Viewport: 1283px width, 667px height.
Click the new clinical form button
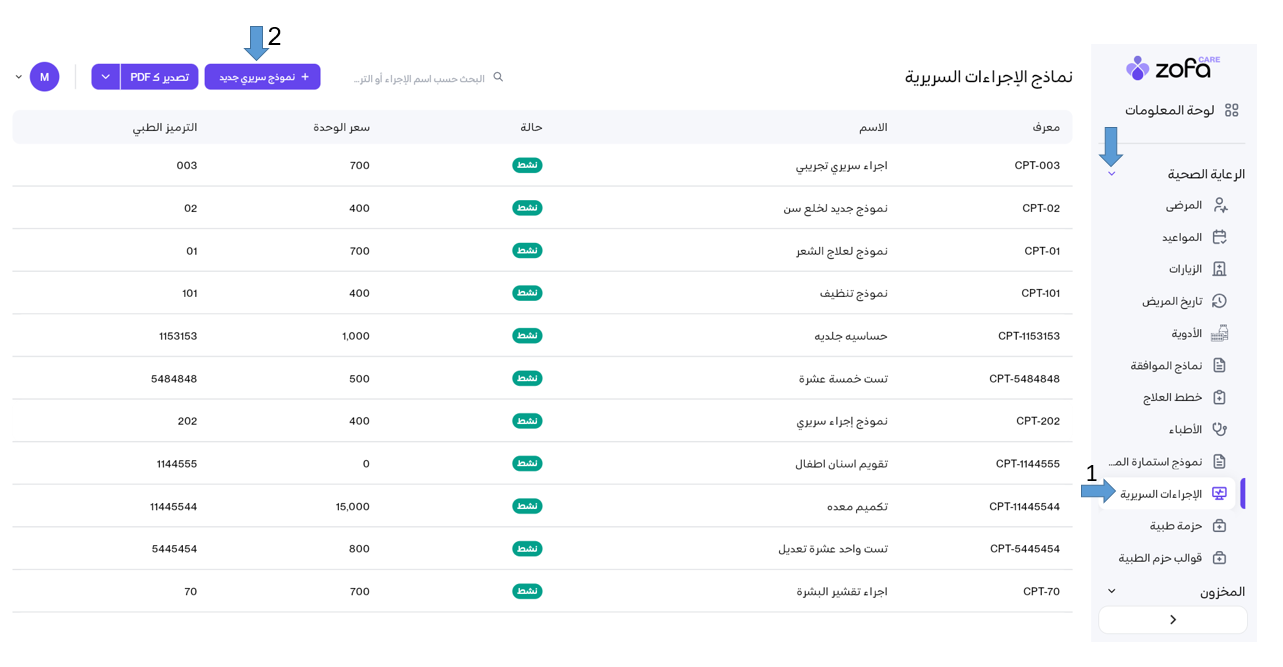[x=262, y=77]
